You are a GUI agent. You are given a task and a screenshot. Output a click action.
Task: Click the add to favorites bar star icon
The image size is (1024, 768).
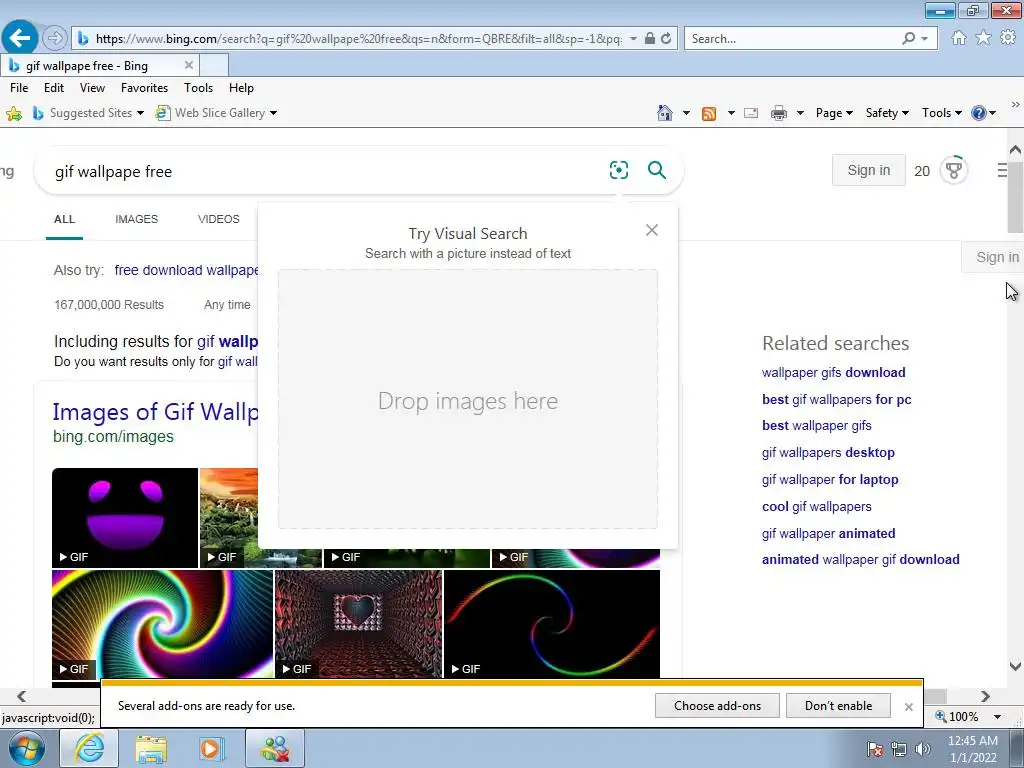click(x=14, y=114)
